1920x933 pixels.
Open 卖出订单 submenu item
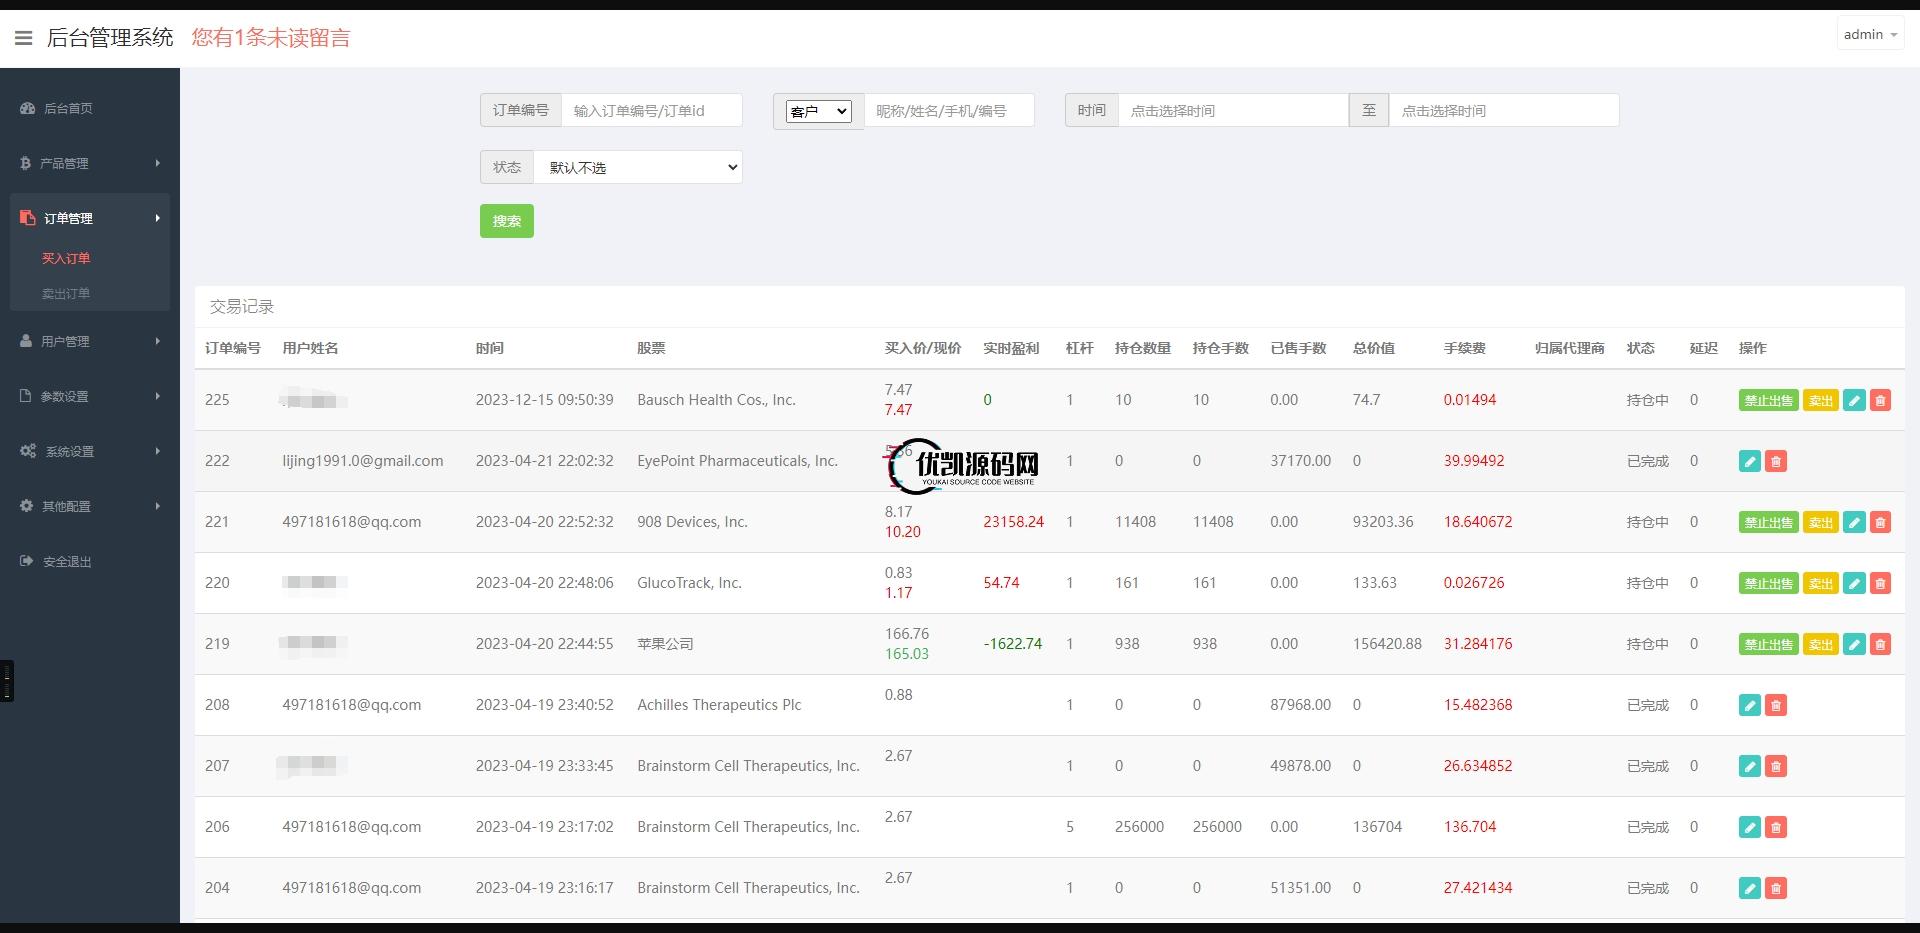point(66,293)
